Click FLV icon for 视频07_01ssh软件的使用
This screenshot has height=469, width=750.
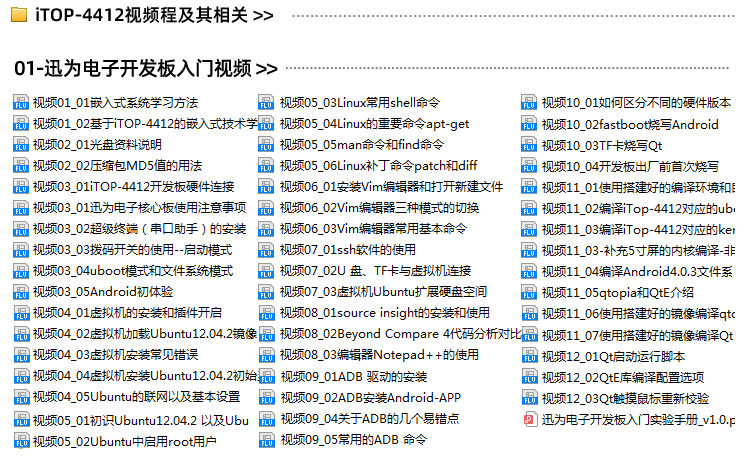[266, 250]
